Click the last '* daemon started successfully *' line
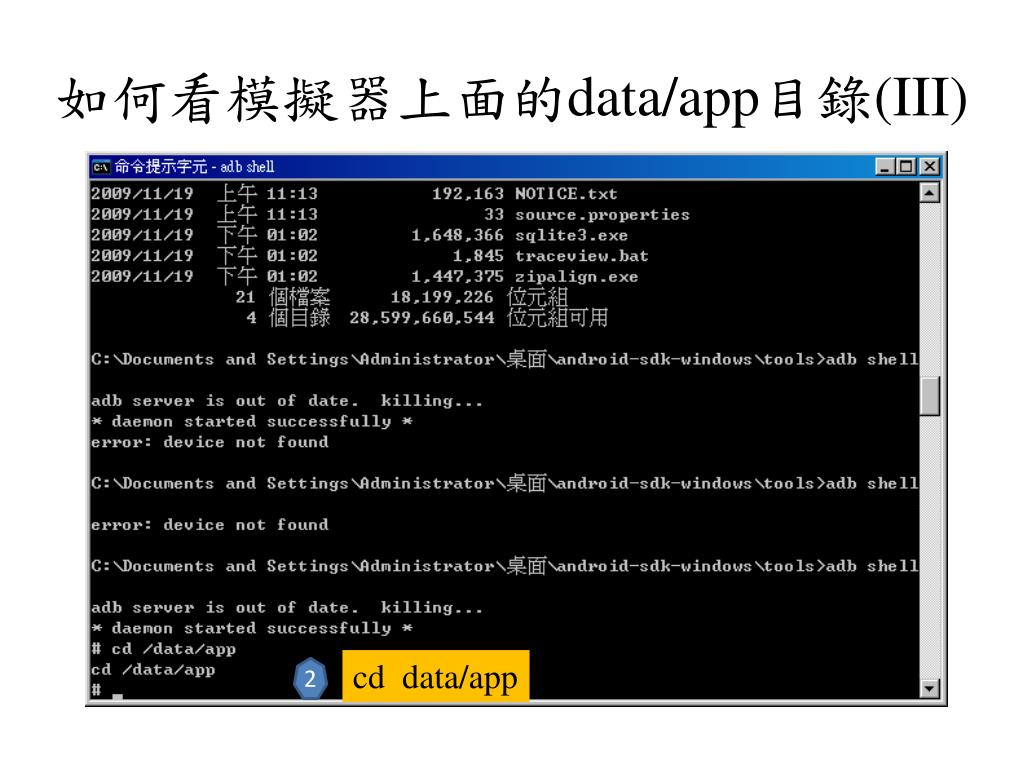 pos(251,628)
